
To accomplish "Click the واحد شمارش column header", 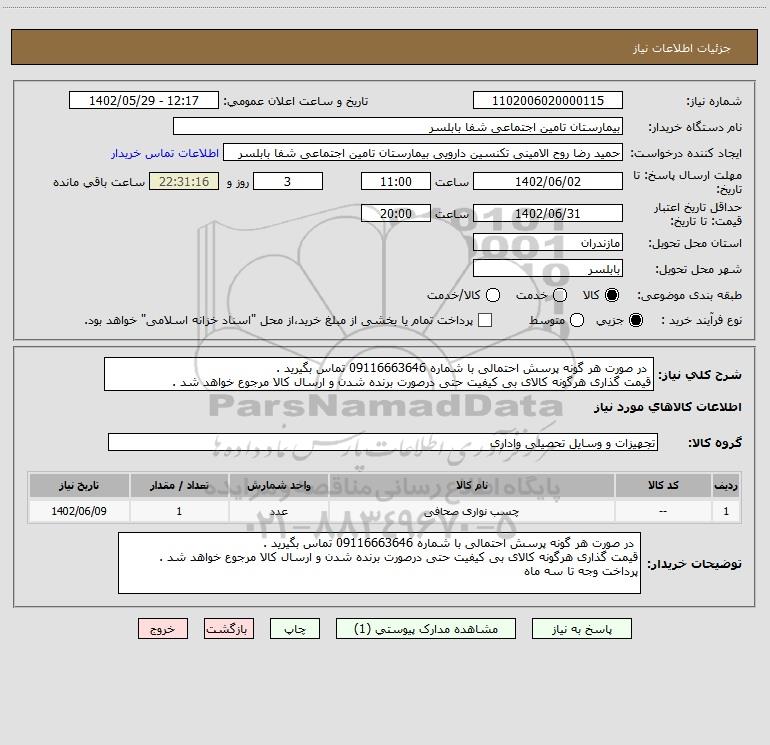I will (x=278, y=485).
